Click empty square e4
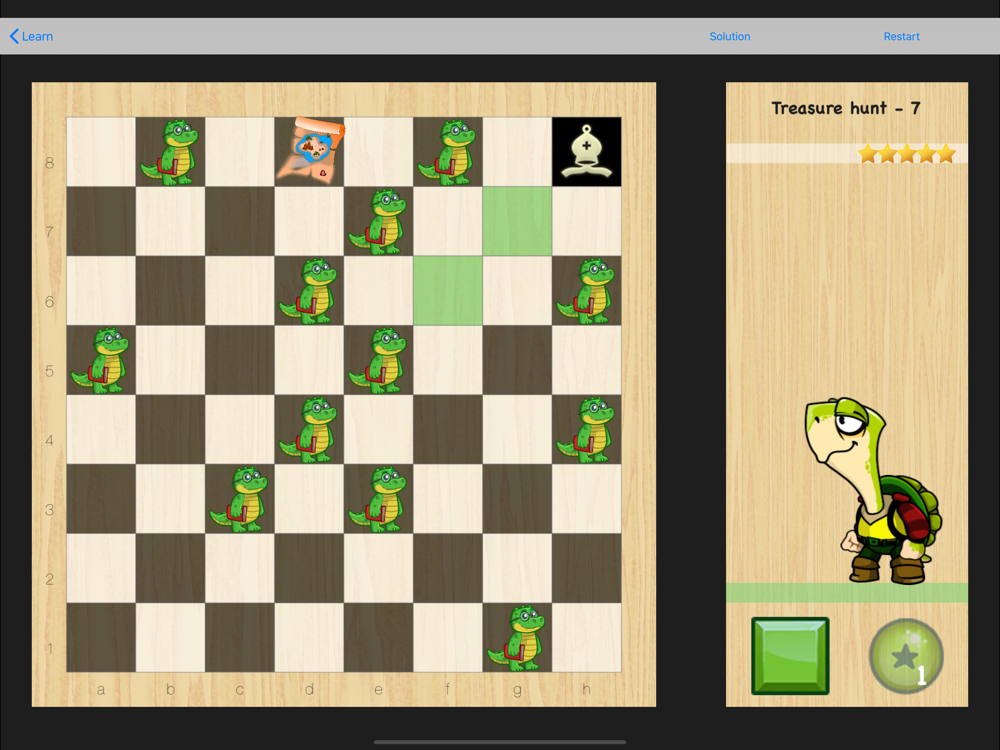1000x750 pixels. pos(378,430)
